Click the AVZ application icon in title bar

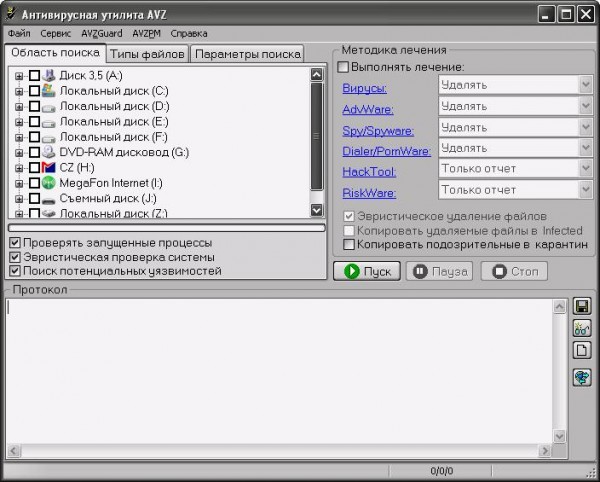(x=12, y=14)
